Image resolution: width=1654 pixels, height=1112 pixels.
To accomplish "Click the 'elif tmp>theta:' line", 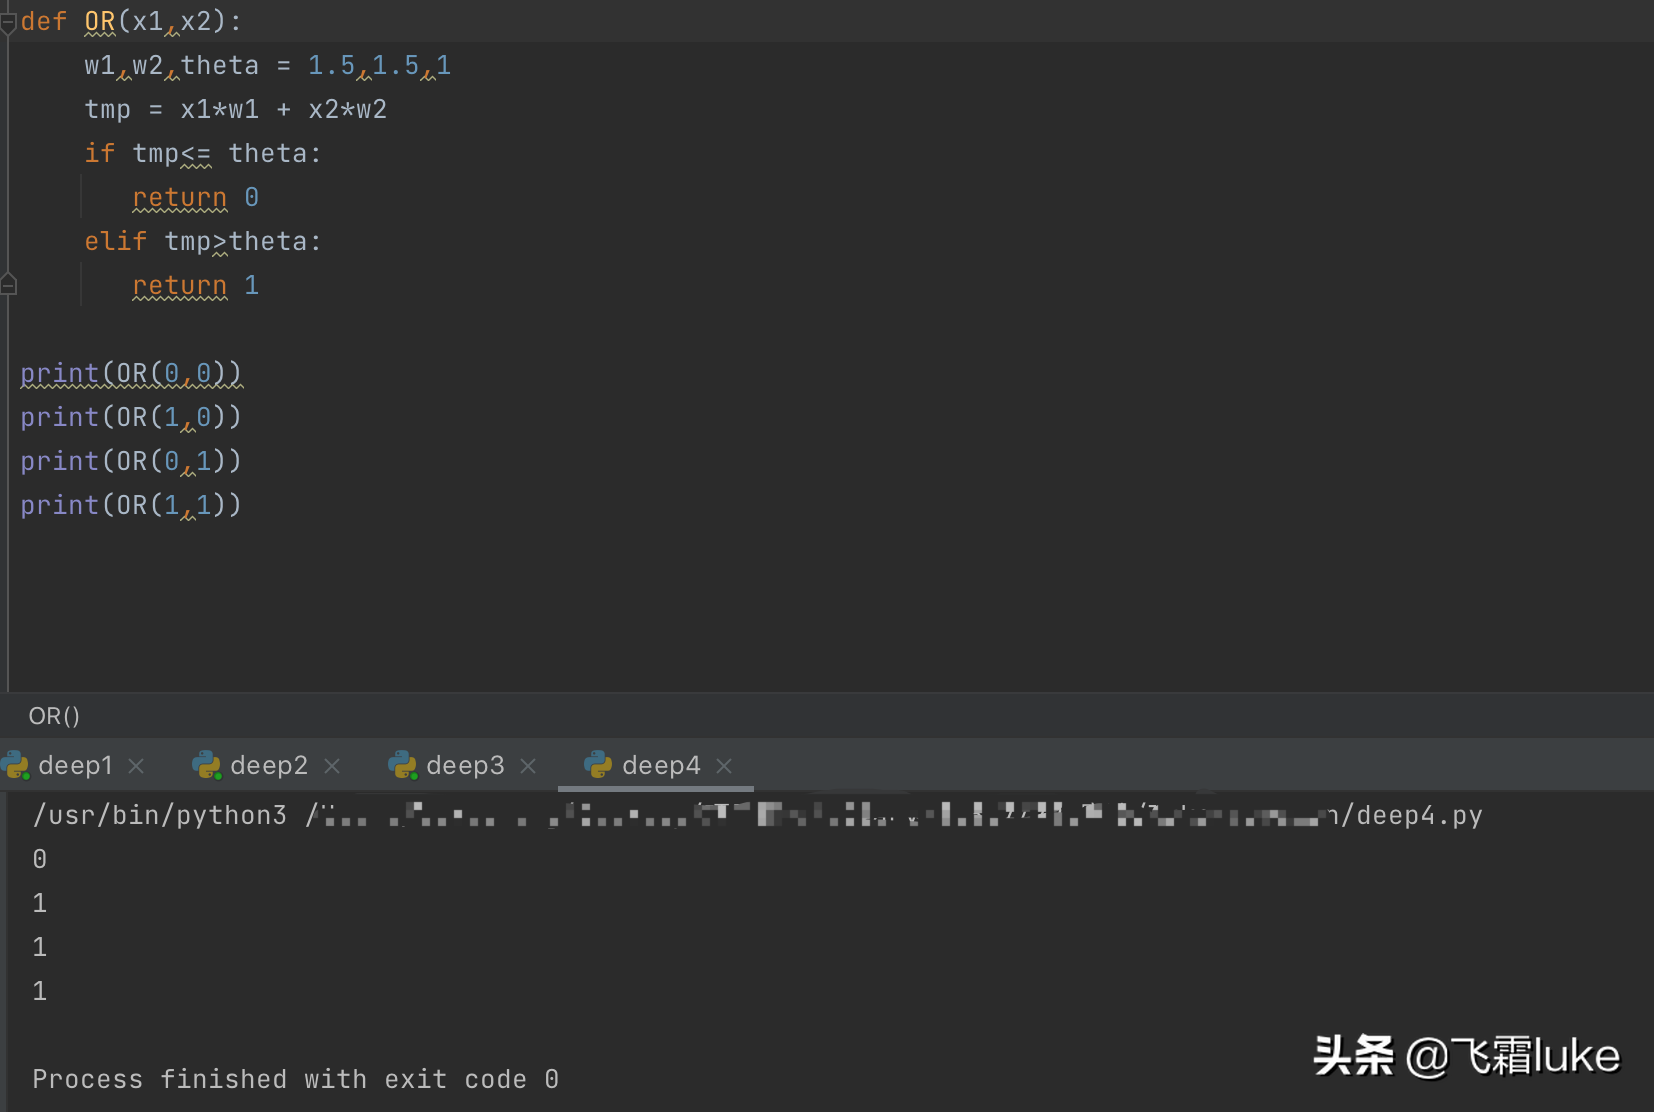I will [x=203, y=242].
